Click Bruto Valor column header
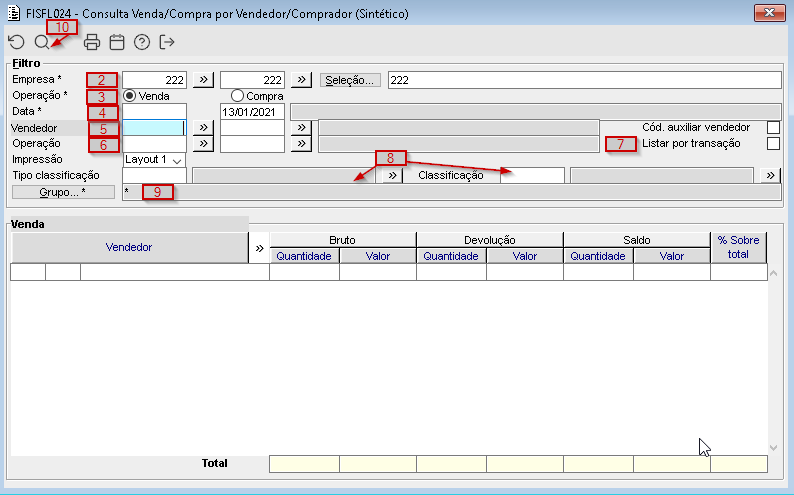The image size is (794, 495). [x=378, y=256]
